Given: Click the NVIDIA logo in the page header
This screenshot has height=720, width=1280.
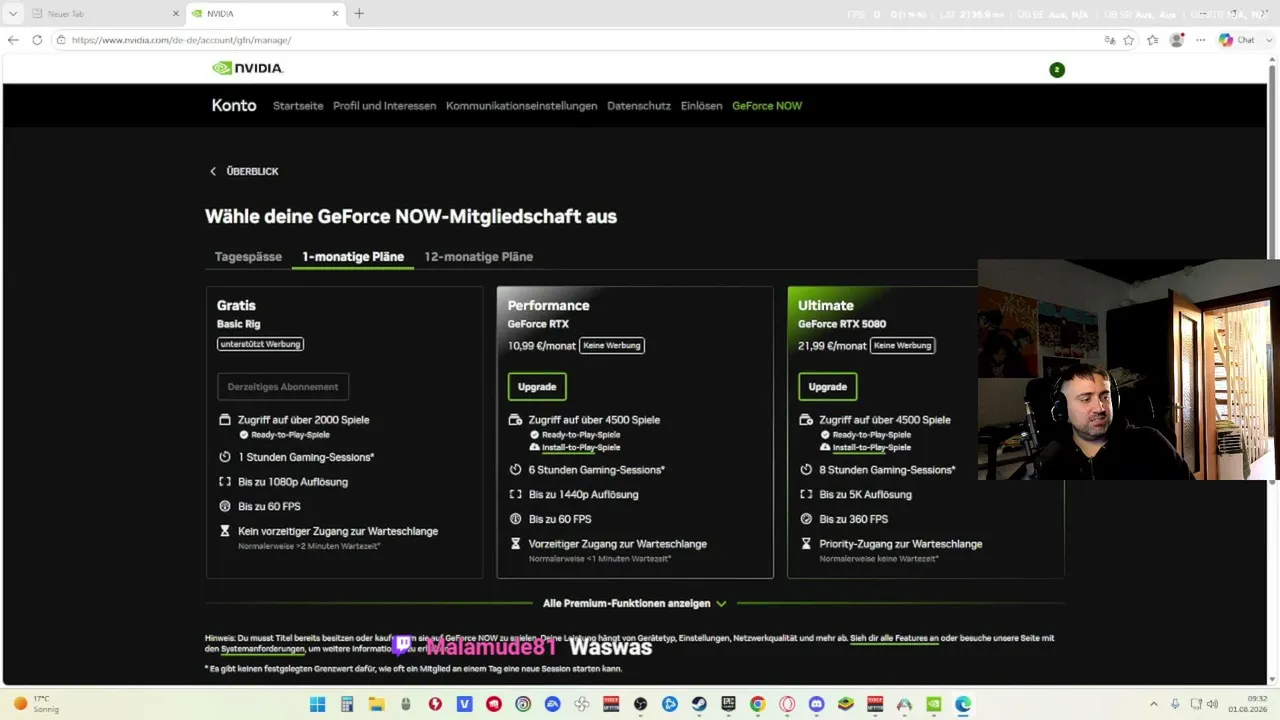Looking at the screenshot, I should click(248, 68).
